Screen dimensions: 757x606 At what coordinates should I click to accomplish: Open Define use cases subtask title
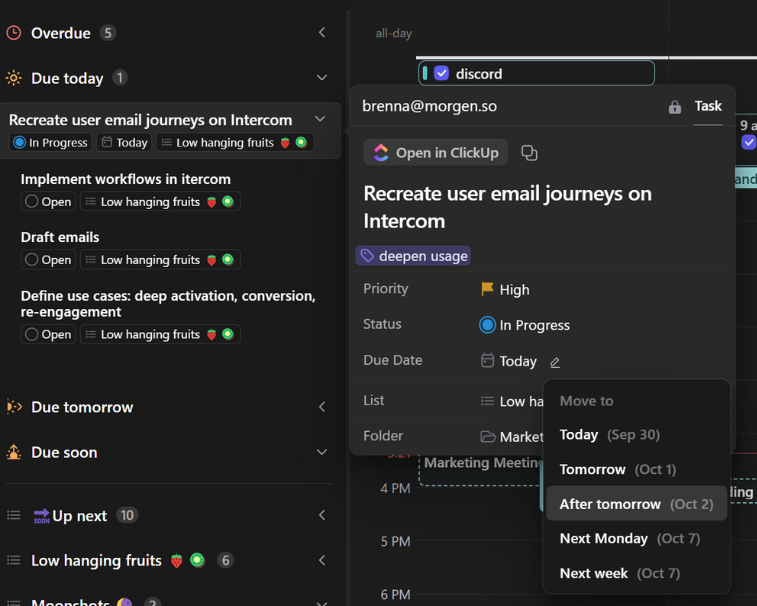(x=168, y=304)
